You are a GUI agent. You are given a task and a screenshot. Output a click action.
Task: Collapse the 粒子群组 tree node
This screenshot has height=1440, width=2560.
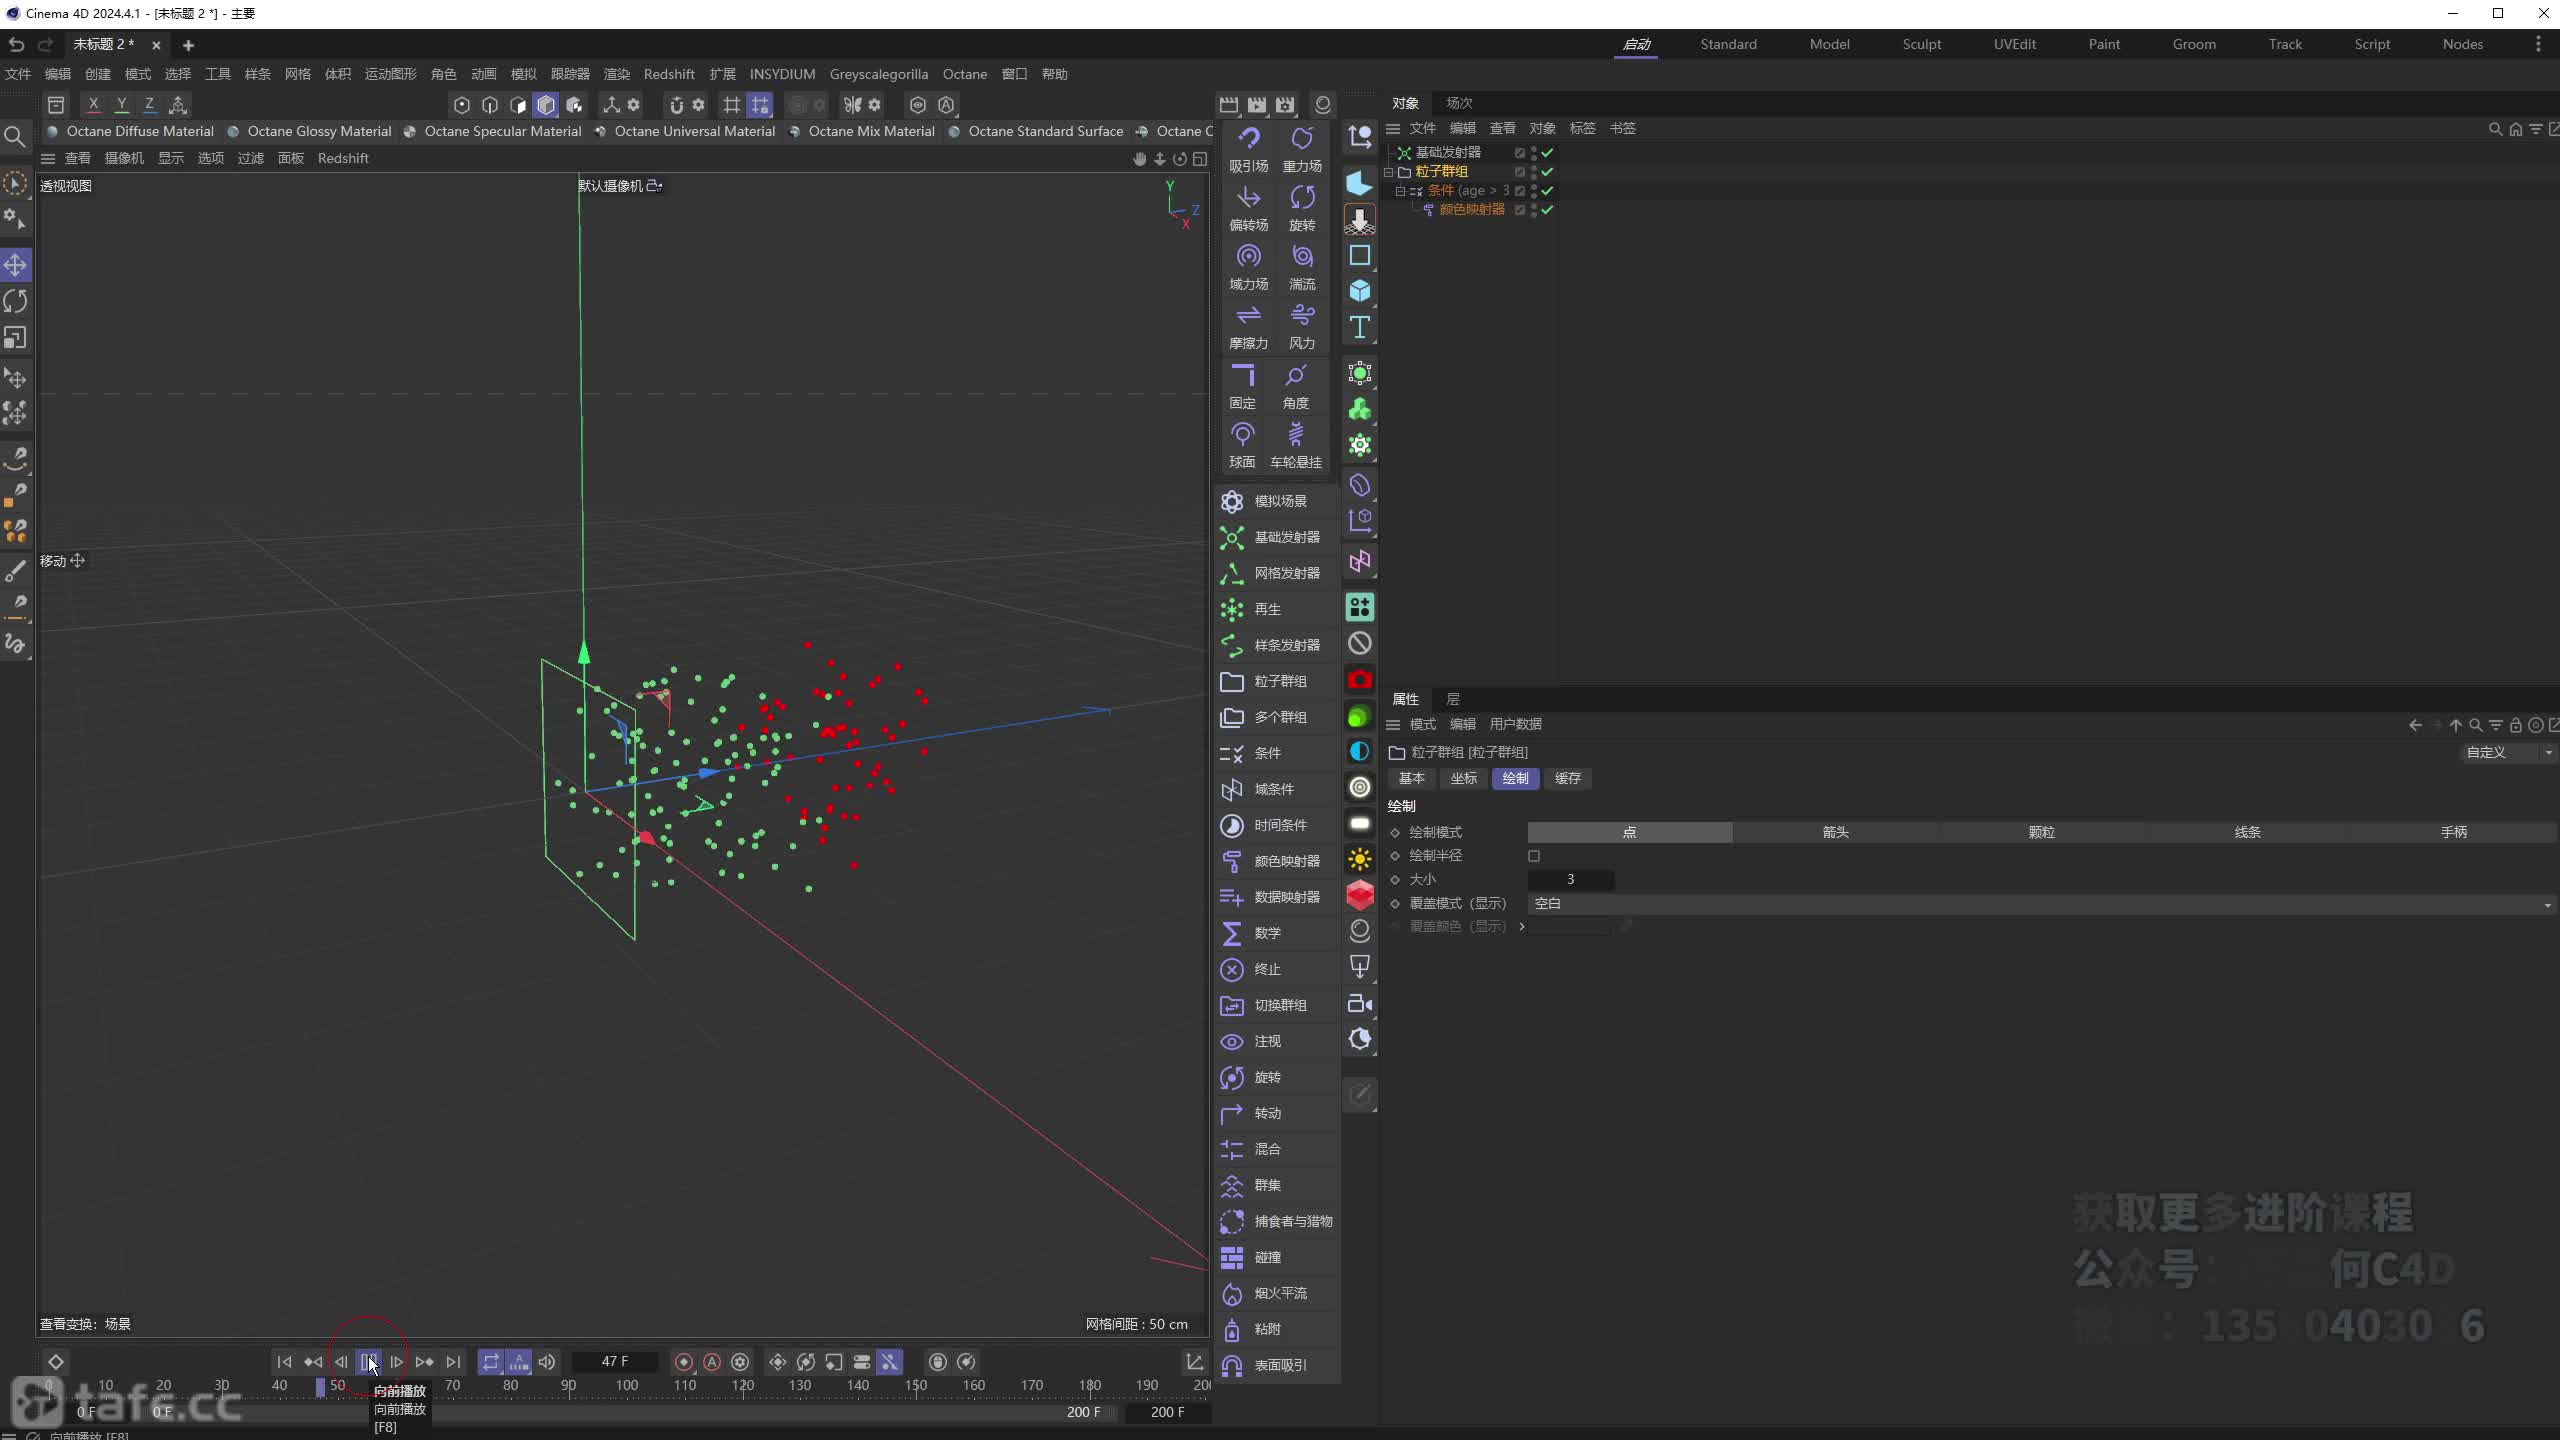[1389, 172]
